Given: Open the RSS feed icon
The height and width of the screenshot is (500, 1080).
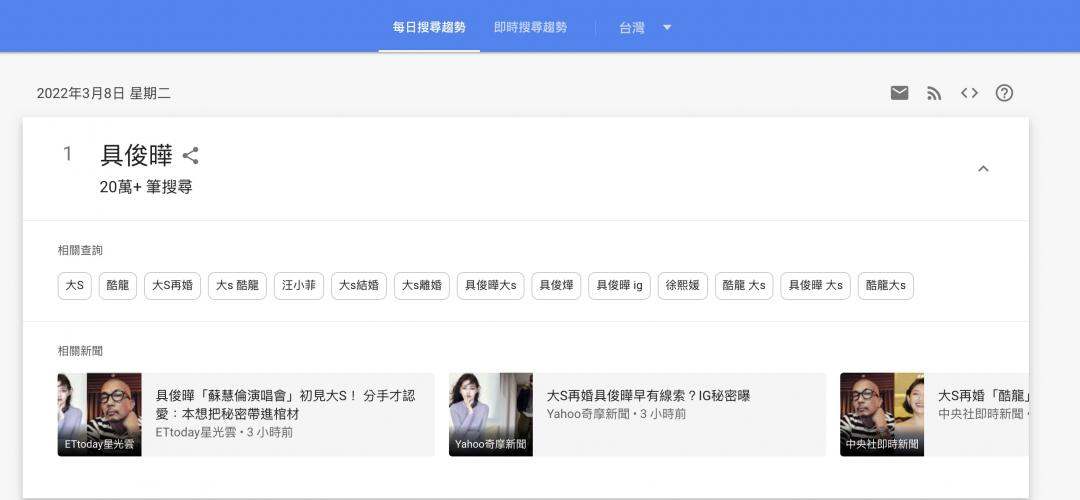Looking at the screenshot, I should [x=934, y=93].
